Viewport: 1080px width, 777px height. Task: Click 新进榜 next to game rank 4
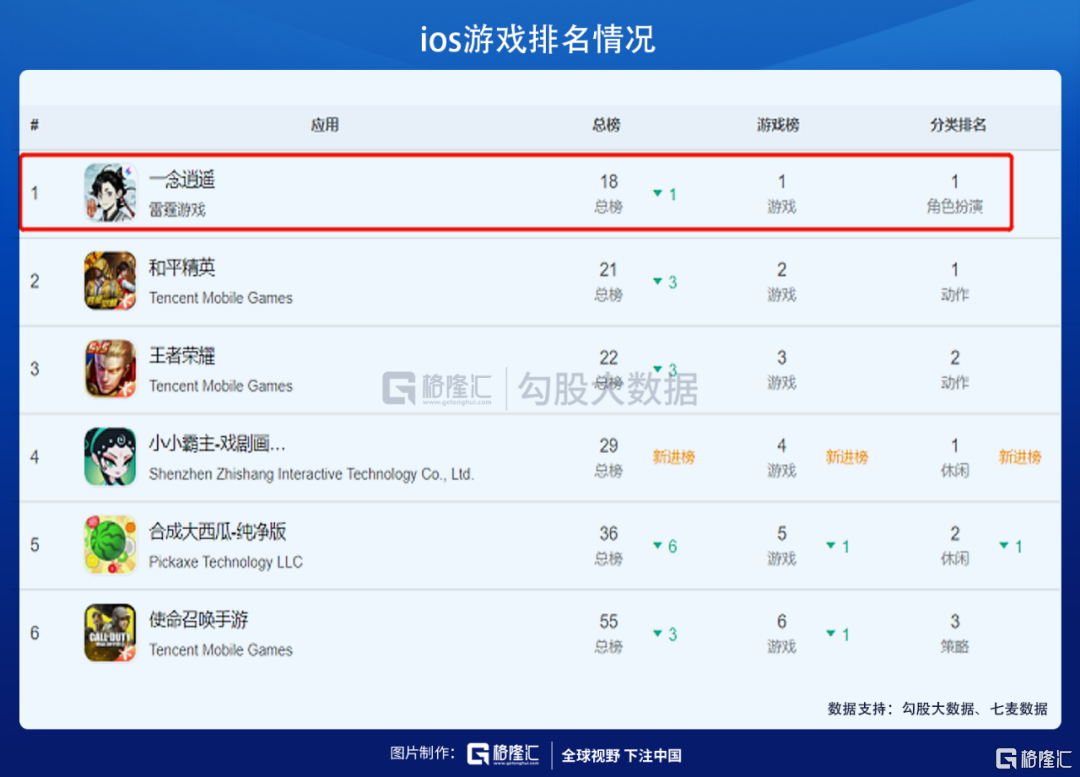847,457
